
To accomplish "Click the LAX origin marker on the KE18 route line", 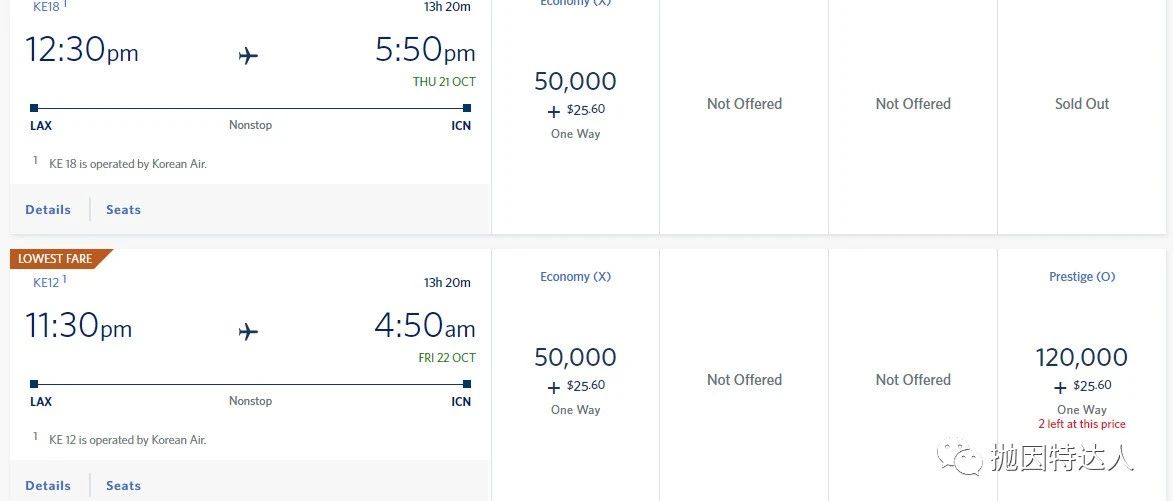I will tap(34, 108).
